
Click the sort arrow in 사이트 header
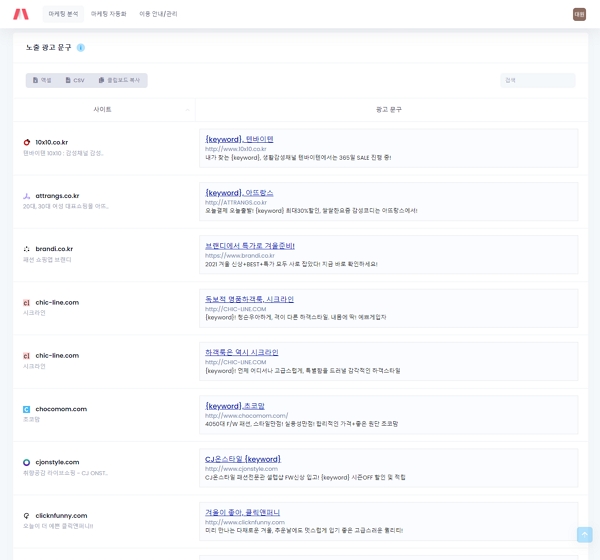click(188, 110)
